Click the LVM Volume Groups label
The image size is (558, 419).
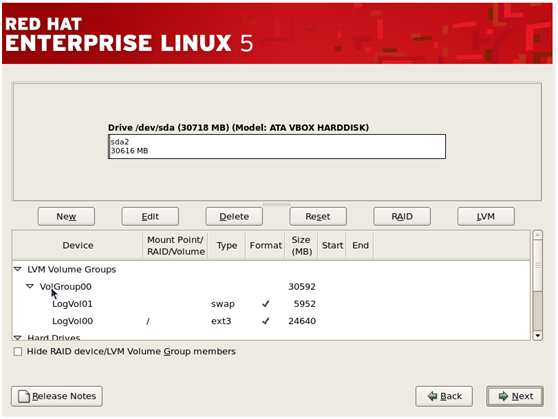[x=72, y=269]
